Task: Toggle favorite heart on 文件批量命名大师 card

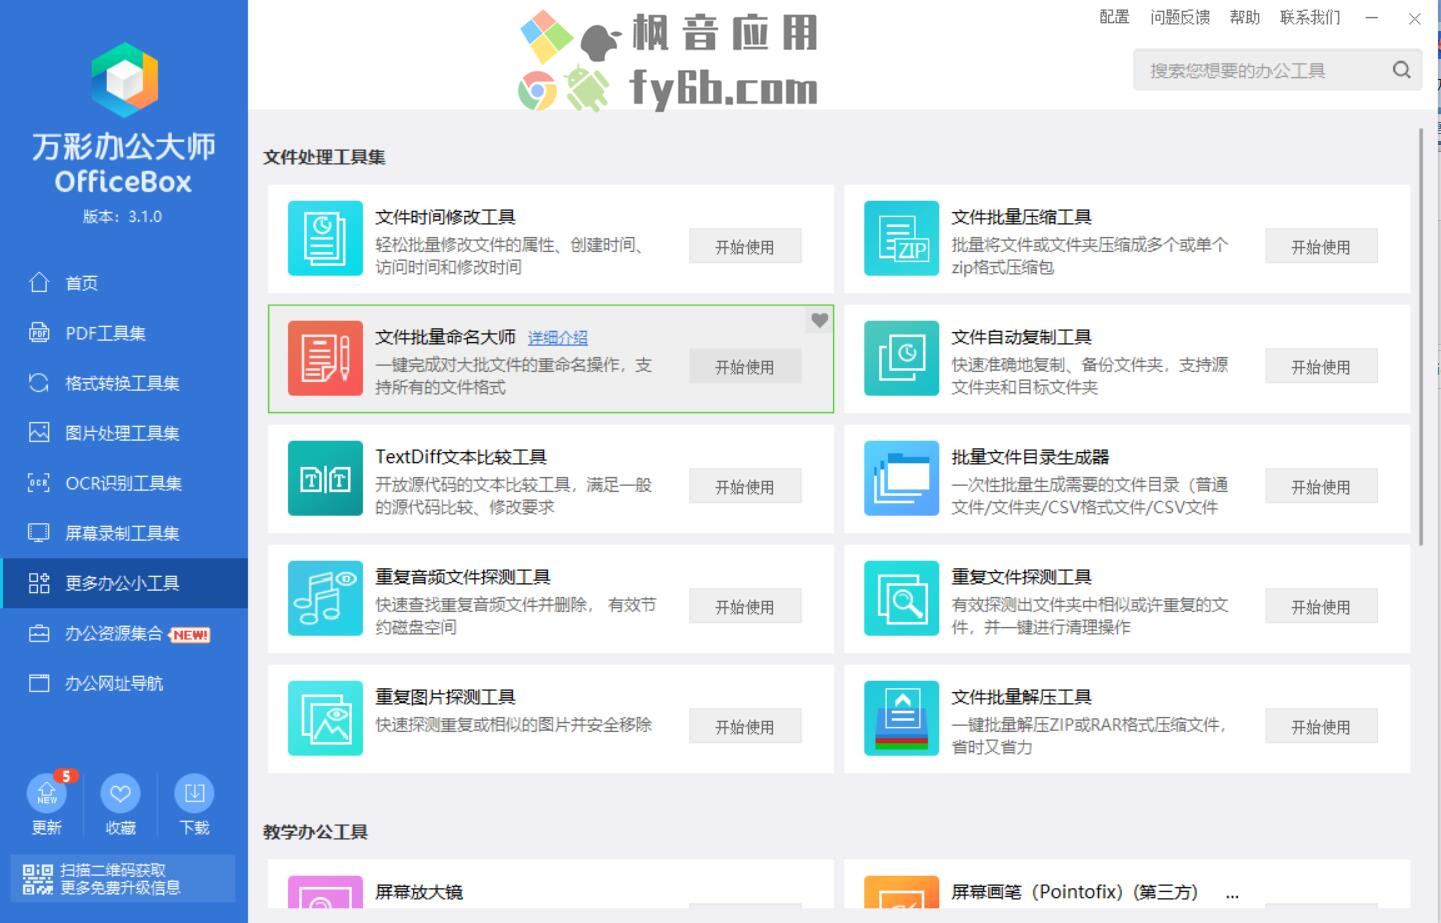Action: tap(820, 320)
